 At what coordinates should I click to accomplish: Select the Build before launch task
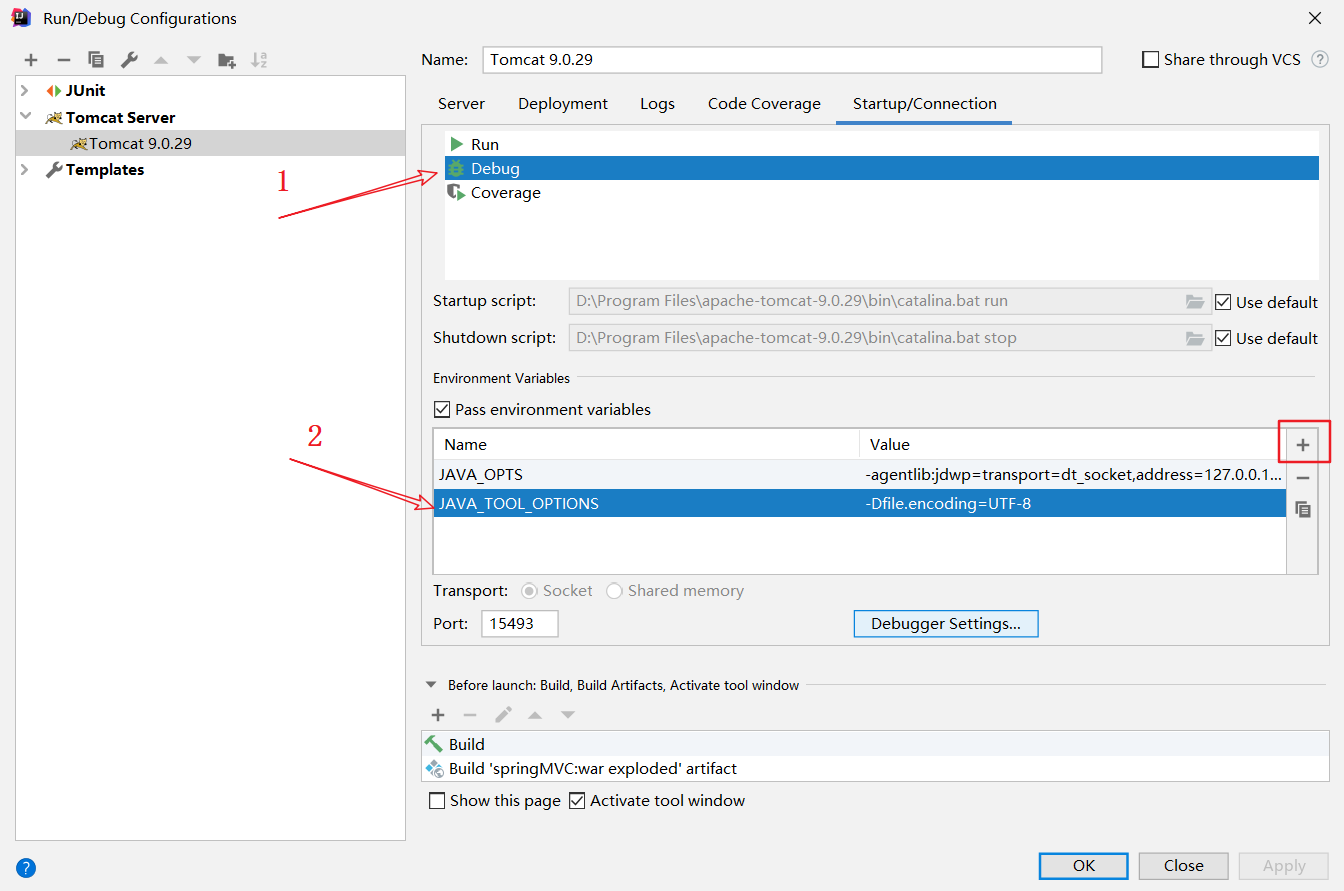coord(875,744)
